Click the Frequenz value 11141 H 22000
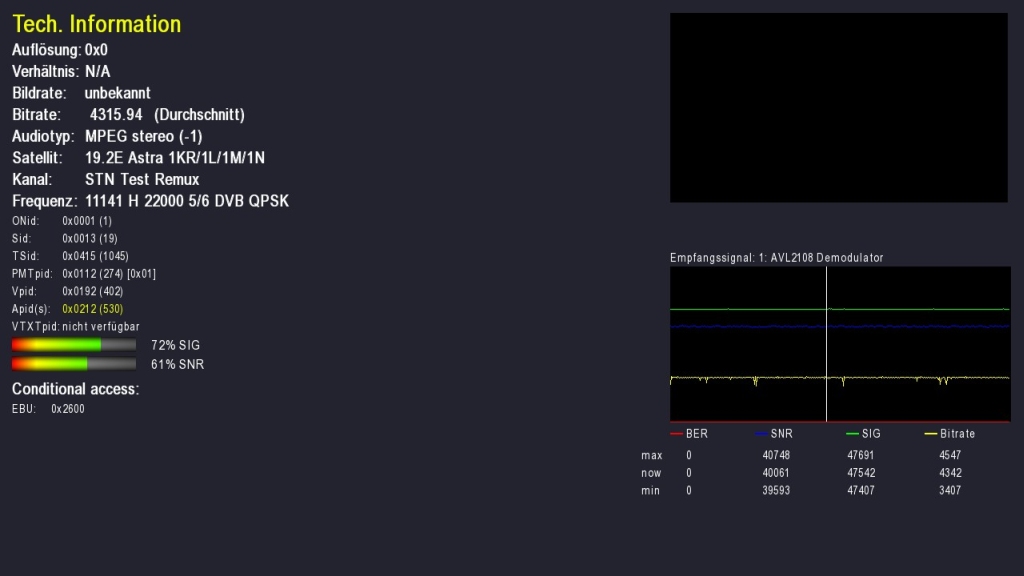The height and width of the screenshot is (576, 1024). (186, 202)
